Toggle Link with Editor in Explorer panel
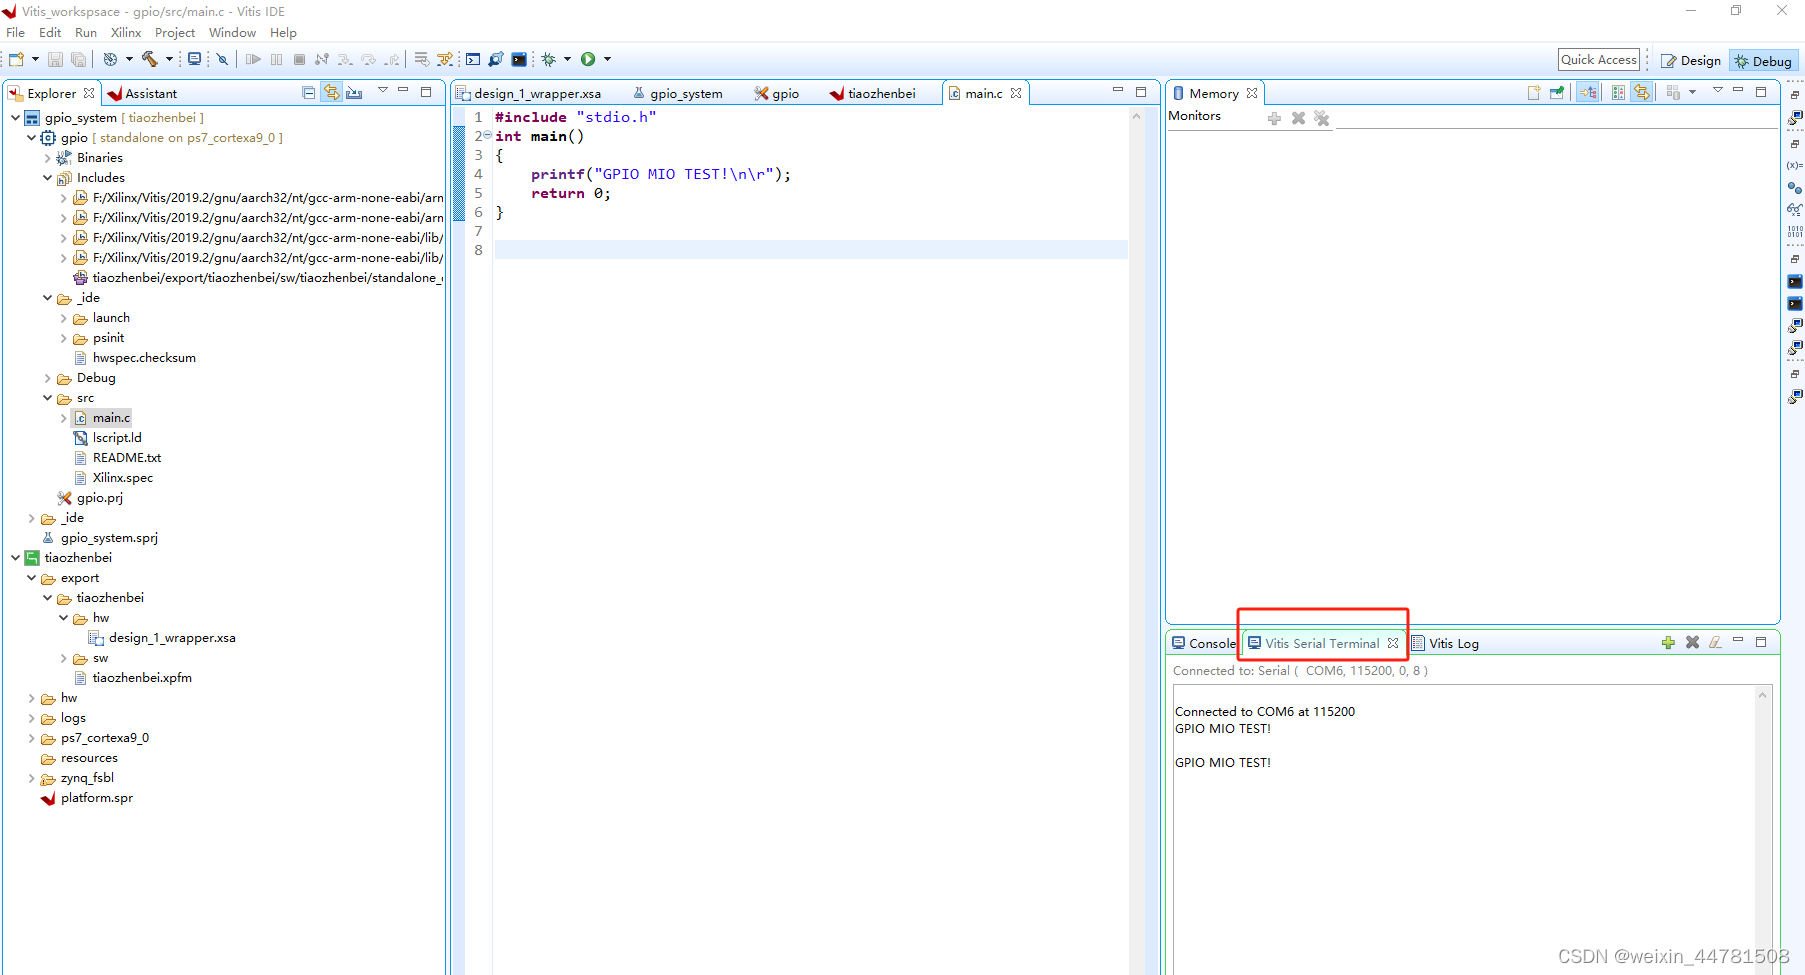The width and height of the screenshot is (1805, 975). (x=331, y=92)
